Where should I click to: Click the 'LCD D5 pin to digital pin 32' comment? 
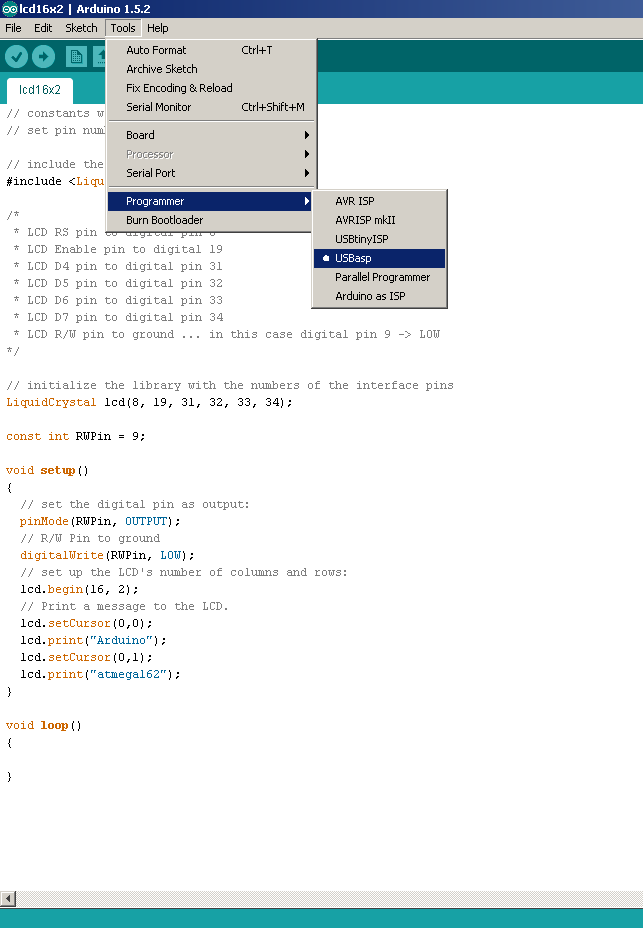tap(118, 283)
